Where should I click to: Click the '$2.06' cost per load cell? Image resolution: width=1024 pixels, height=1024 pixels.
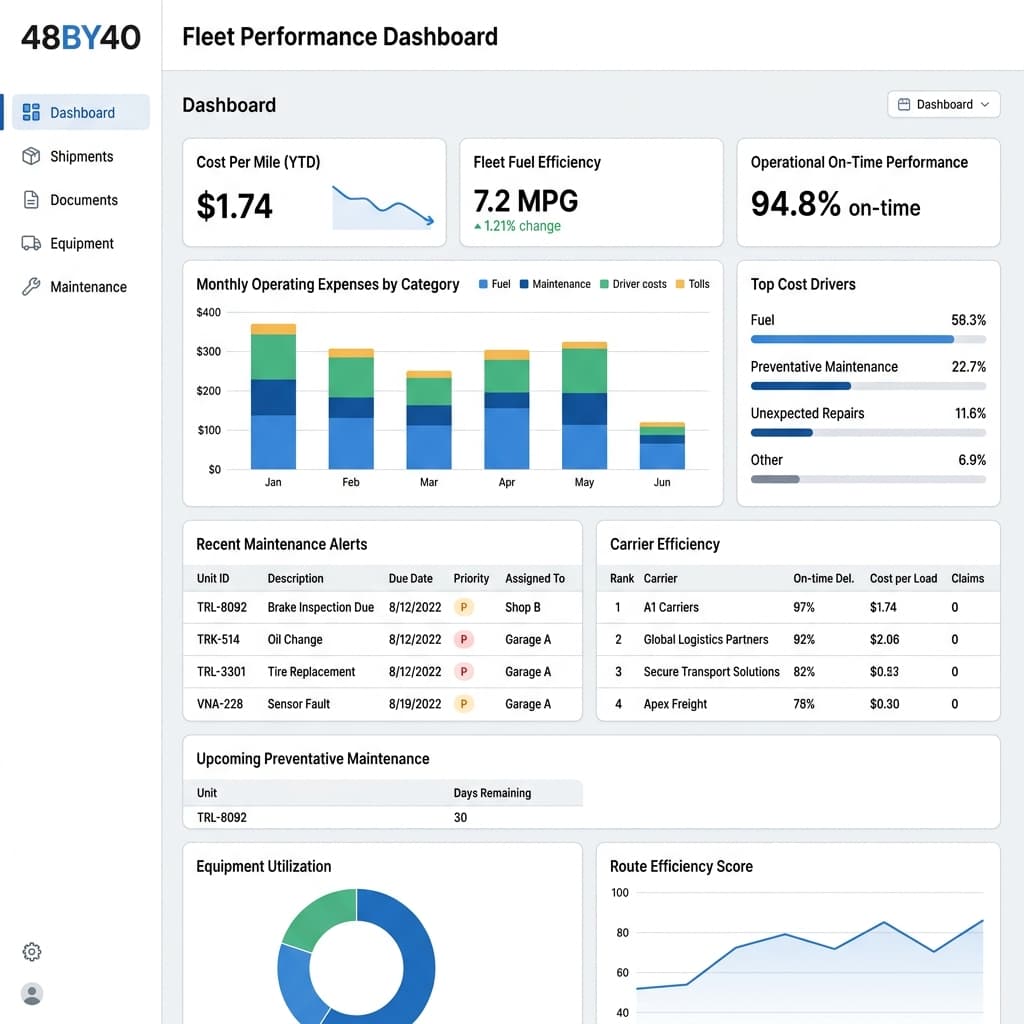pyautogui.click(x=884, y=639)
